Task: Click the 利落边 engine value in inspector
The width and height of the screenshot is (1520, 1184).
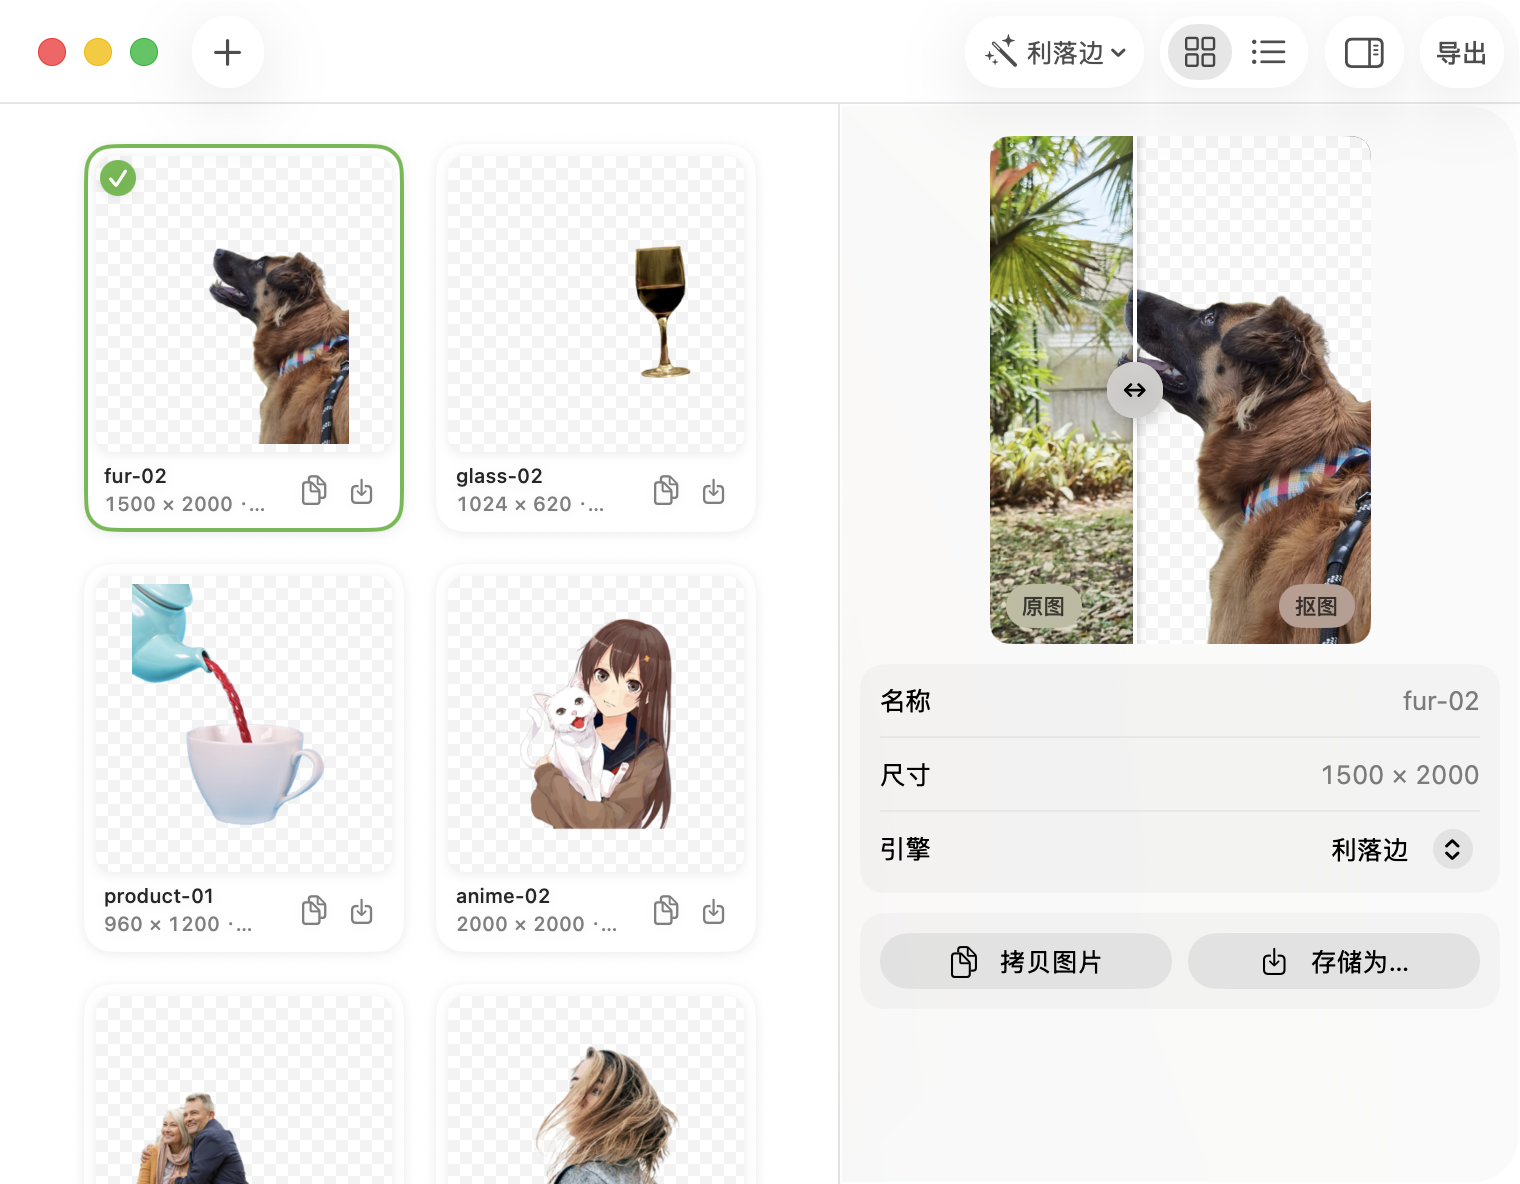Action: (x=1370, y=850)
